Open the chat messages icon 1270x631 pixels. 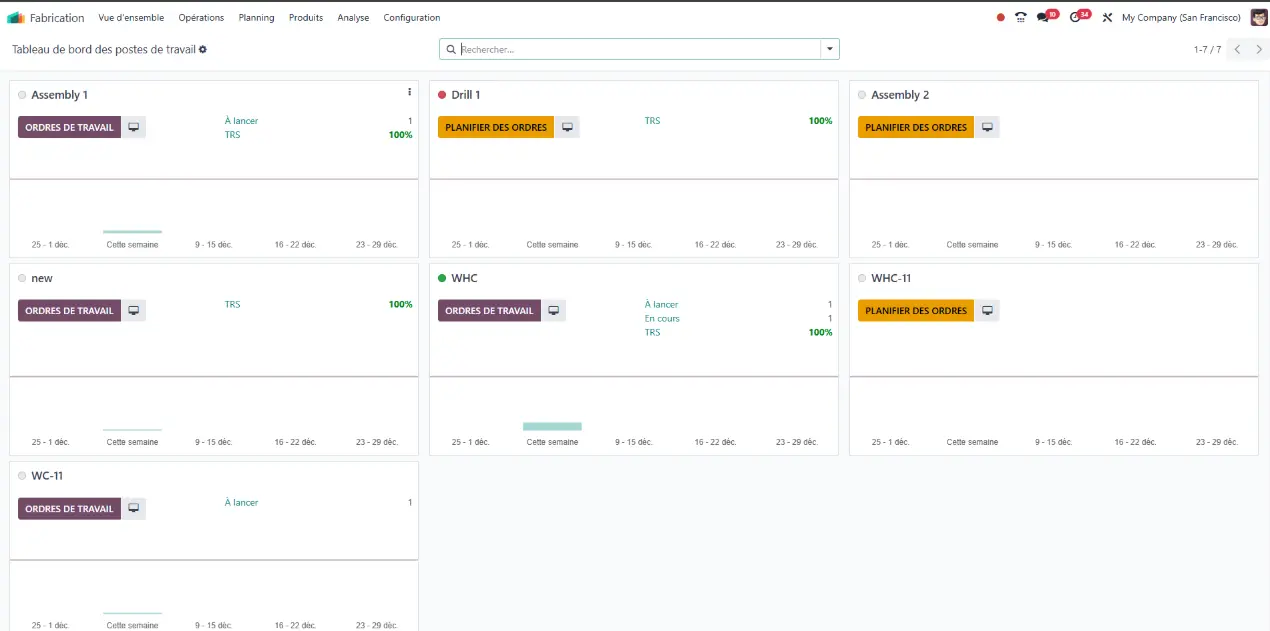[x=1044, y=18]
